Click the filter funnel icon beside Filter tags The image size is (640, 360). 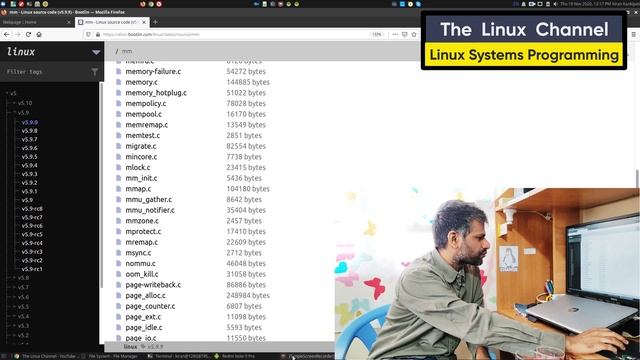click(x=95, y=72)
